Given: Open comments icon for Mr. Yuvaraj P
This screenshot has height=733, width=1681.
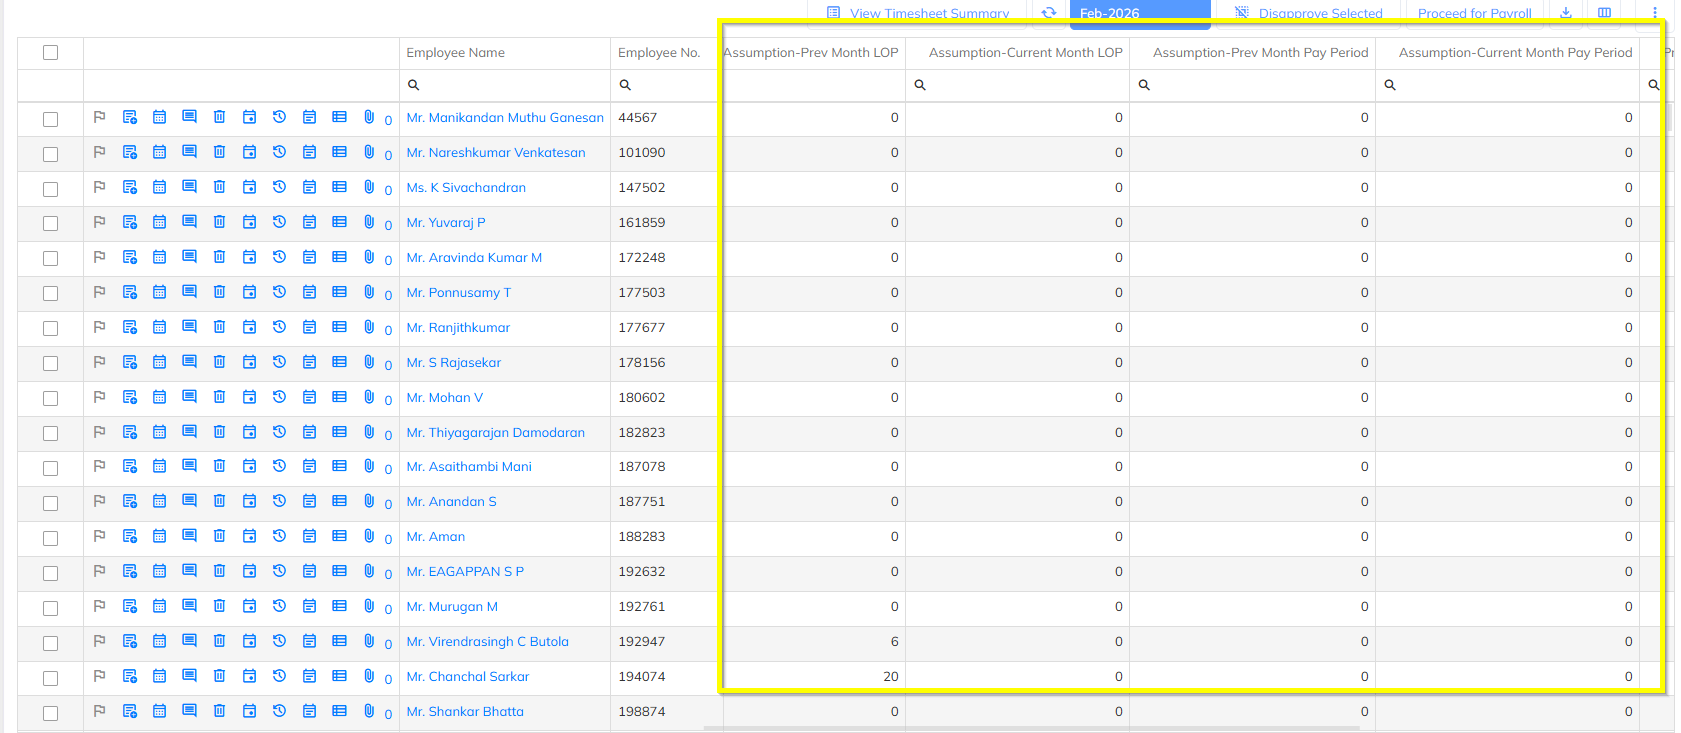Looking at the screenshot, I should coord(189,222).
